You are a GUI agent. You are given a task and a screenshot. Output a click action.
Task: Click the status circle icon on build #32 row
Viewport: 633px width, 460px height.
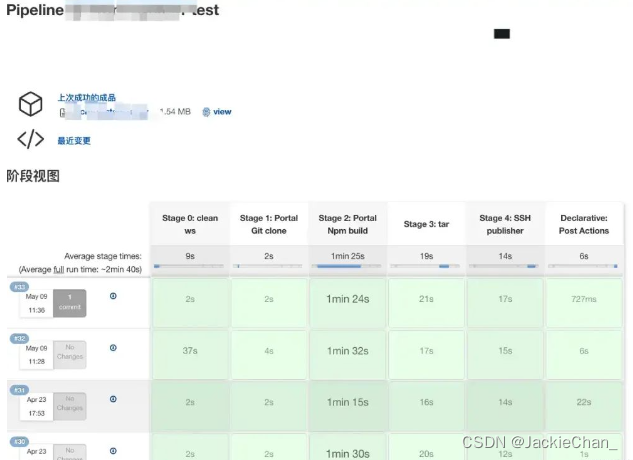(113, 348)
